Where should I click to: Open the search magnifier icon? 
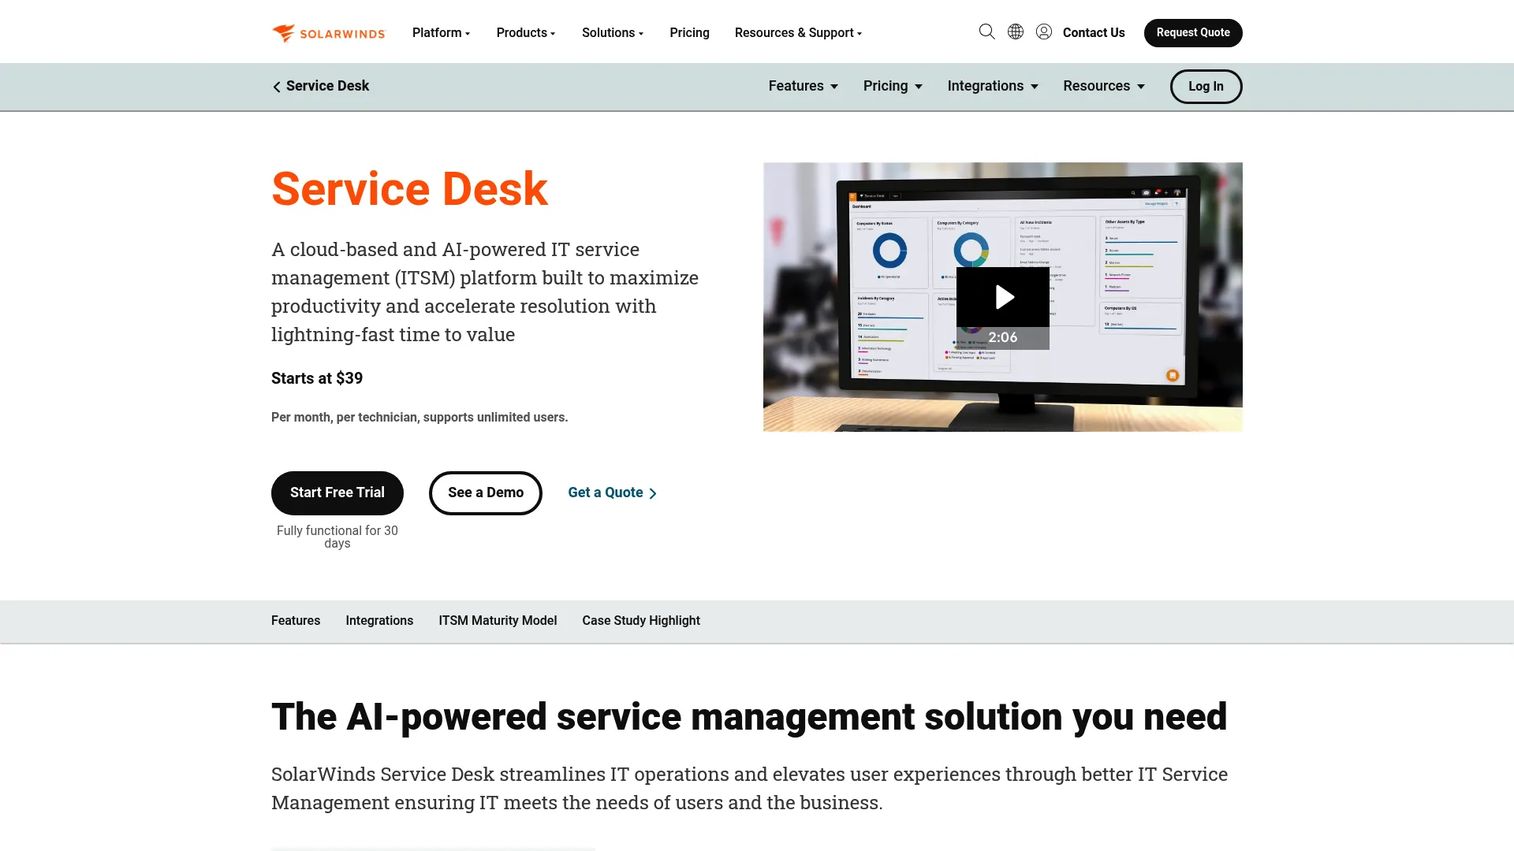point(986,32)
